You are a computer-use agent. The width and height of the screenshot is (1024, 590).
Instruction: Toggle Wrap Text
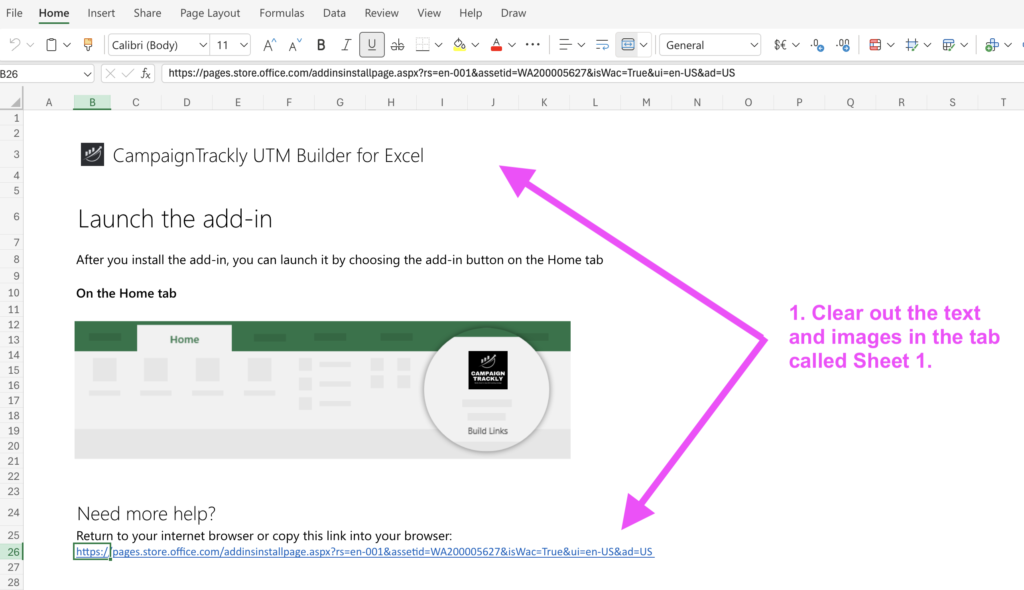pyautogui.click(x=602, y=45)
